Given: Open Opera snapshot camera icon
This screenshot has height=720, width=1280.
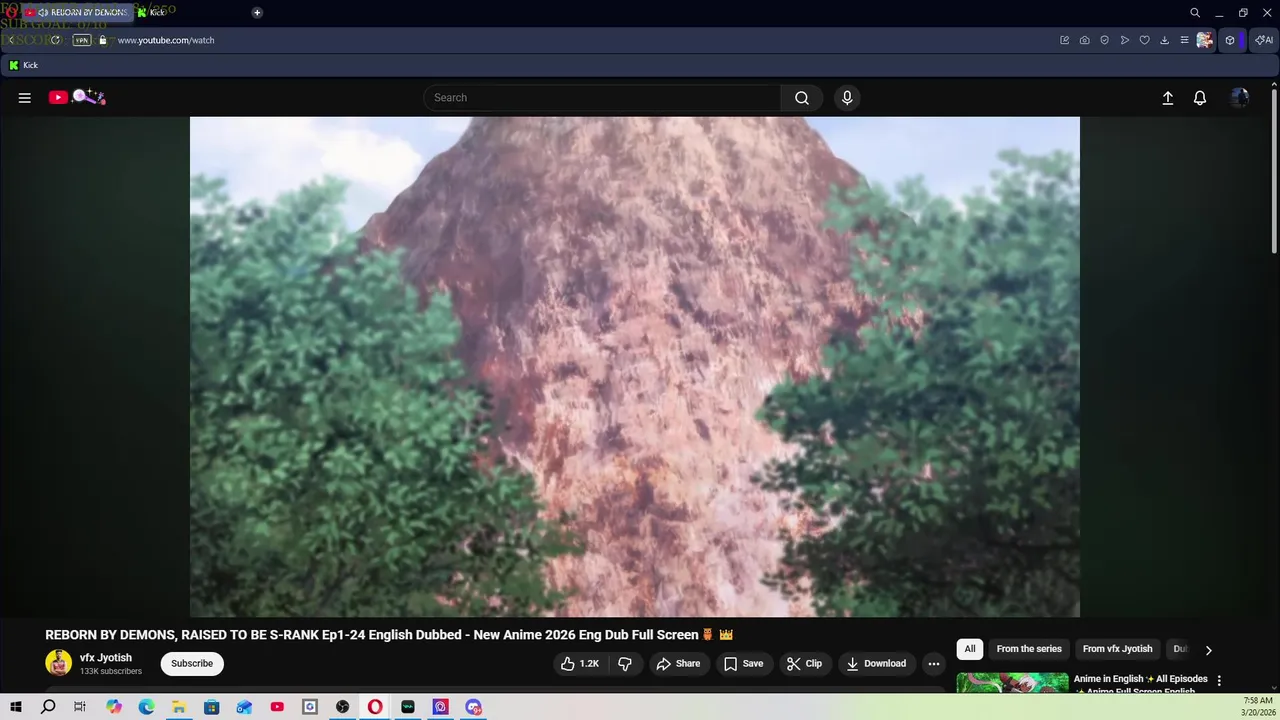Looking at the screenshot, I should 1084,40.
